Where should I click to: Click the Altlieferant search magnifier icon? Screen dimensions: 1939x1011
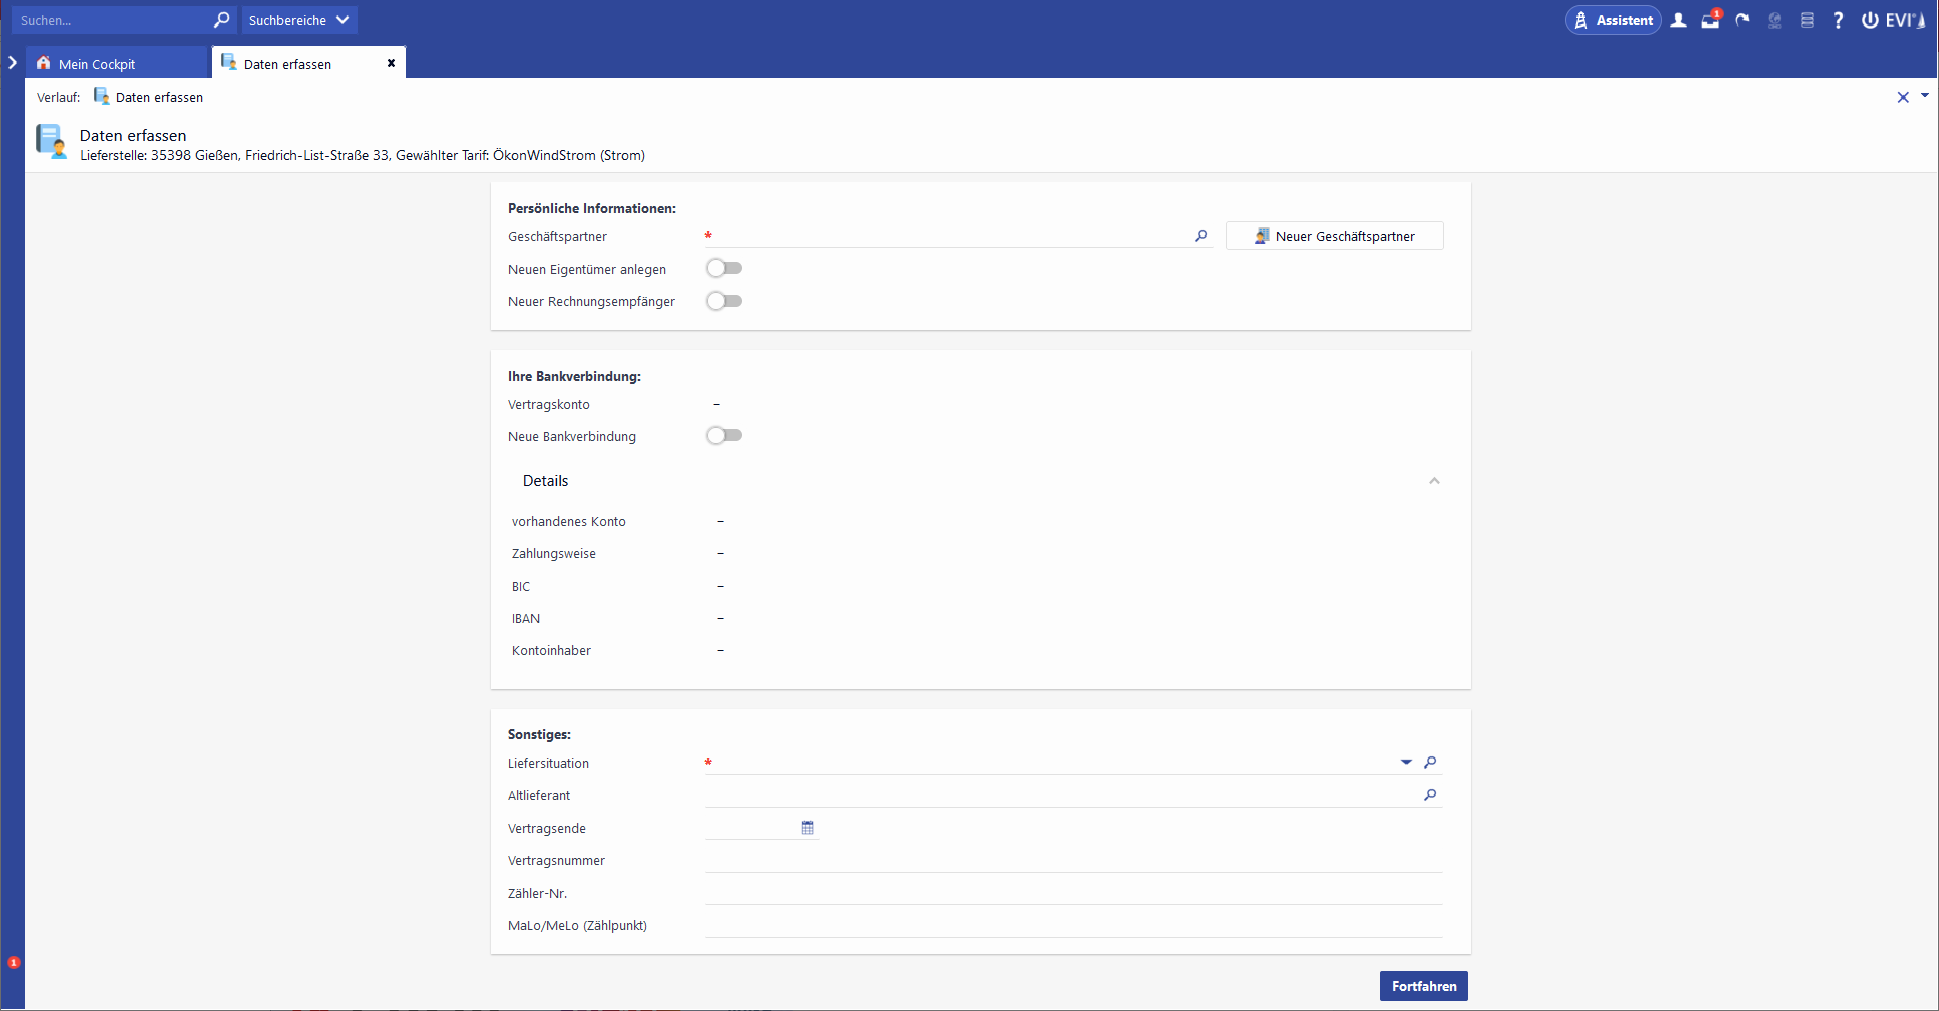coord(1430,795)
